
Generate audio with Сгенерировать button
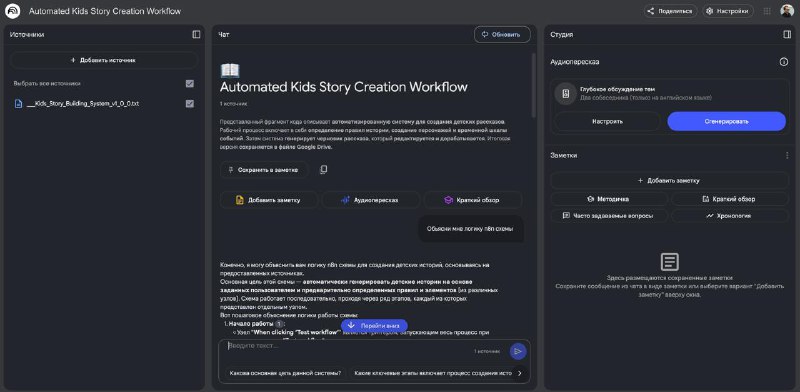[727, 121]
